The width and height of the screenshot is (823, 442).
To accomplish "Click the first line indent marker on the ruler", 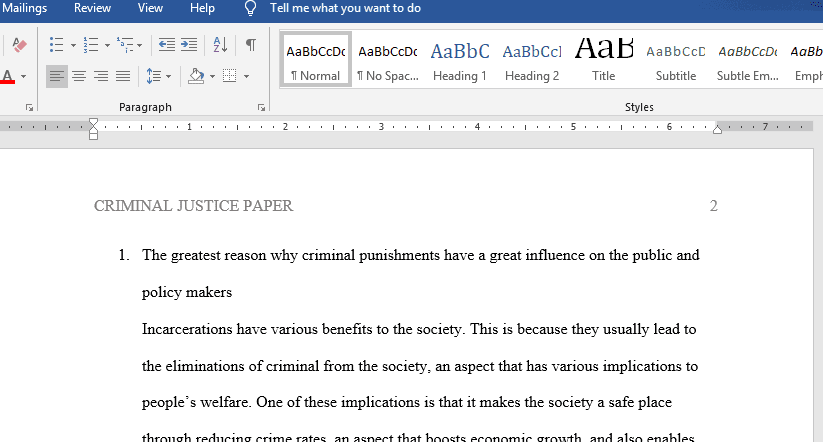I will coord(93,123).
